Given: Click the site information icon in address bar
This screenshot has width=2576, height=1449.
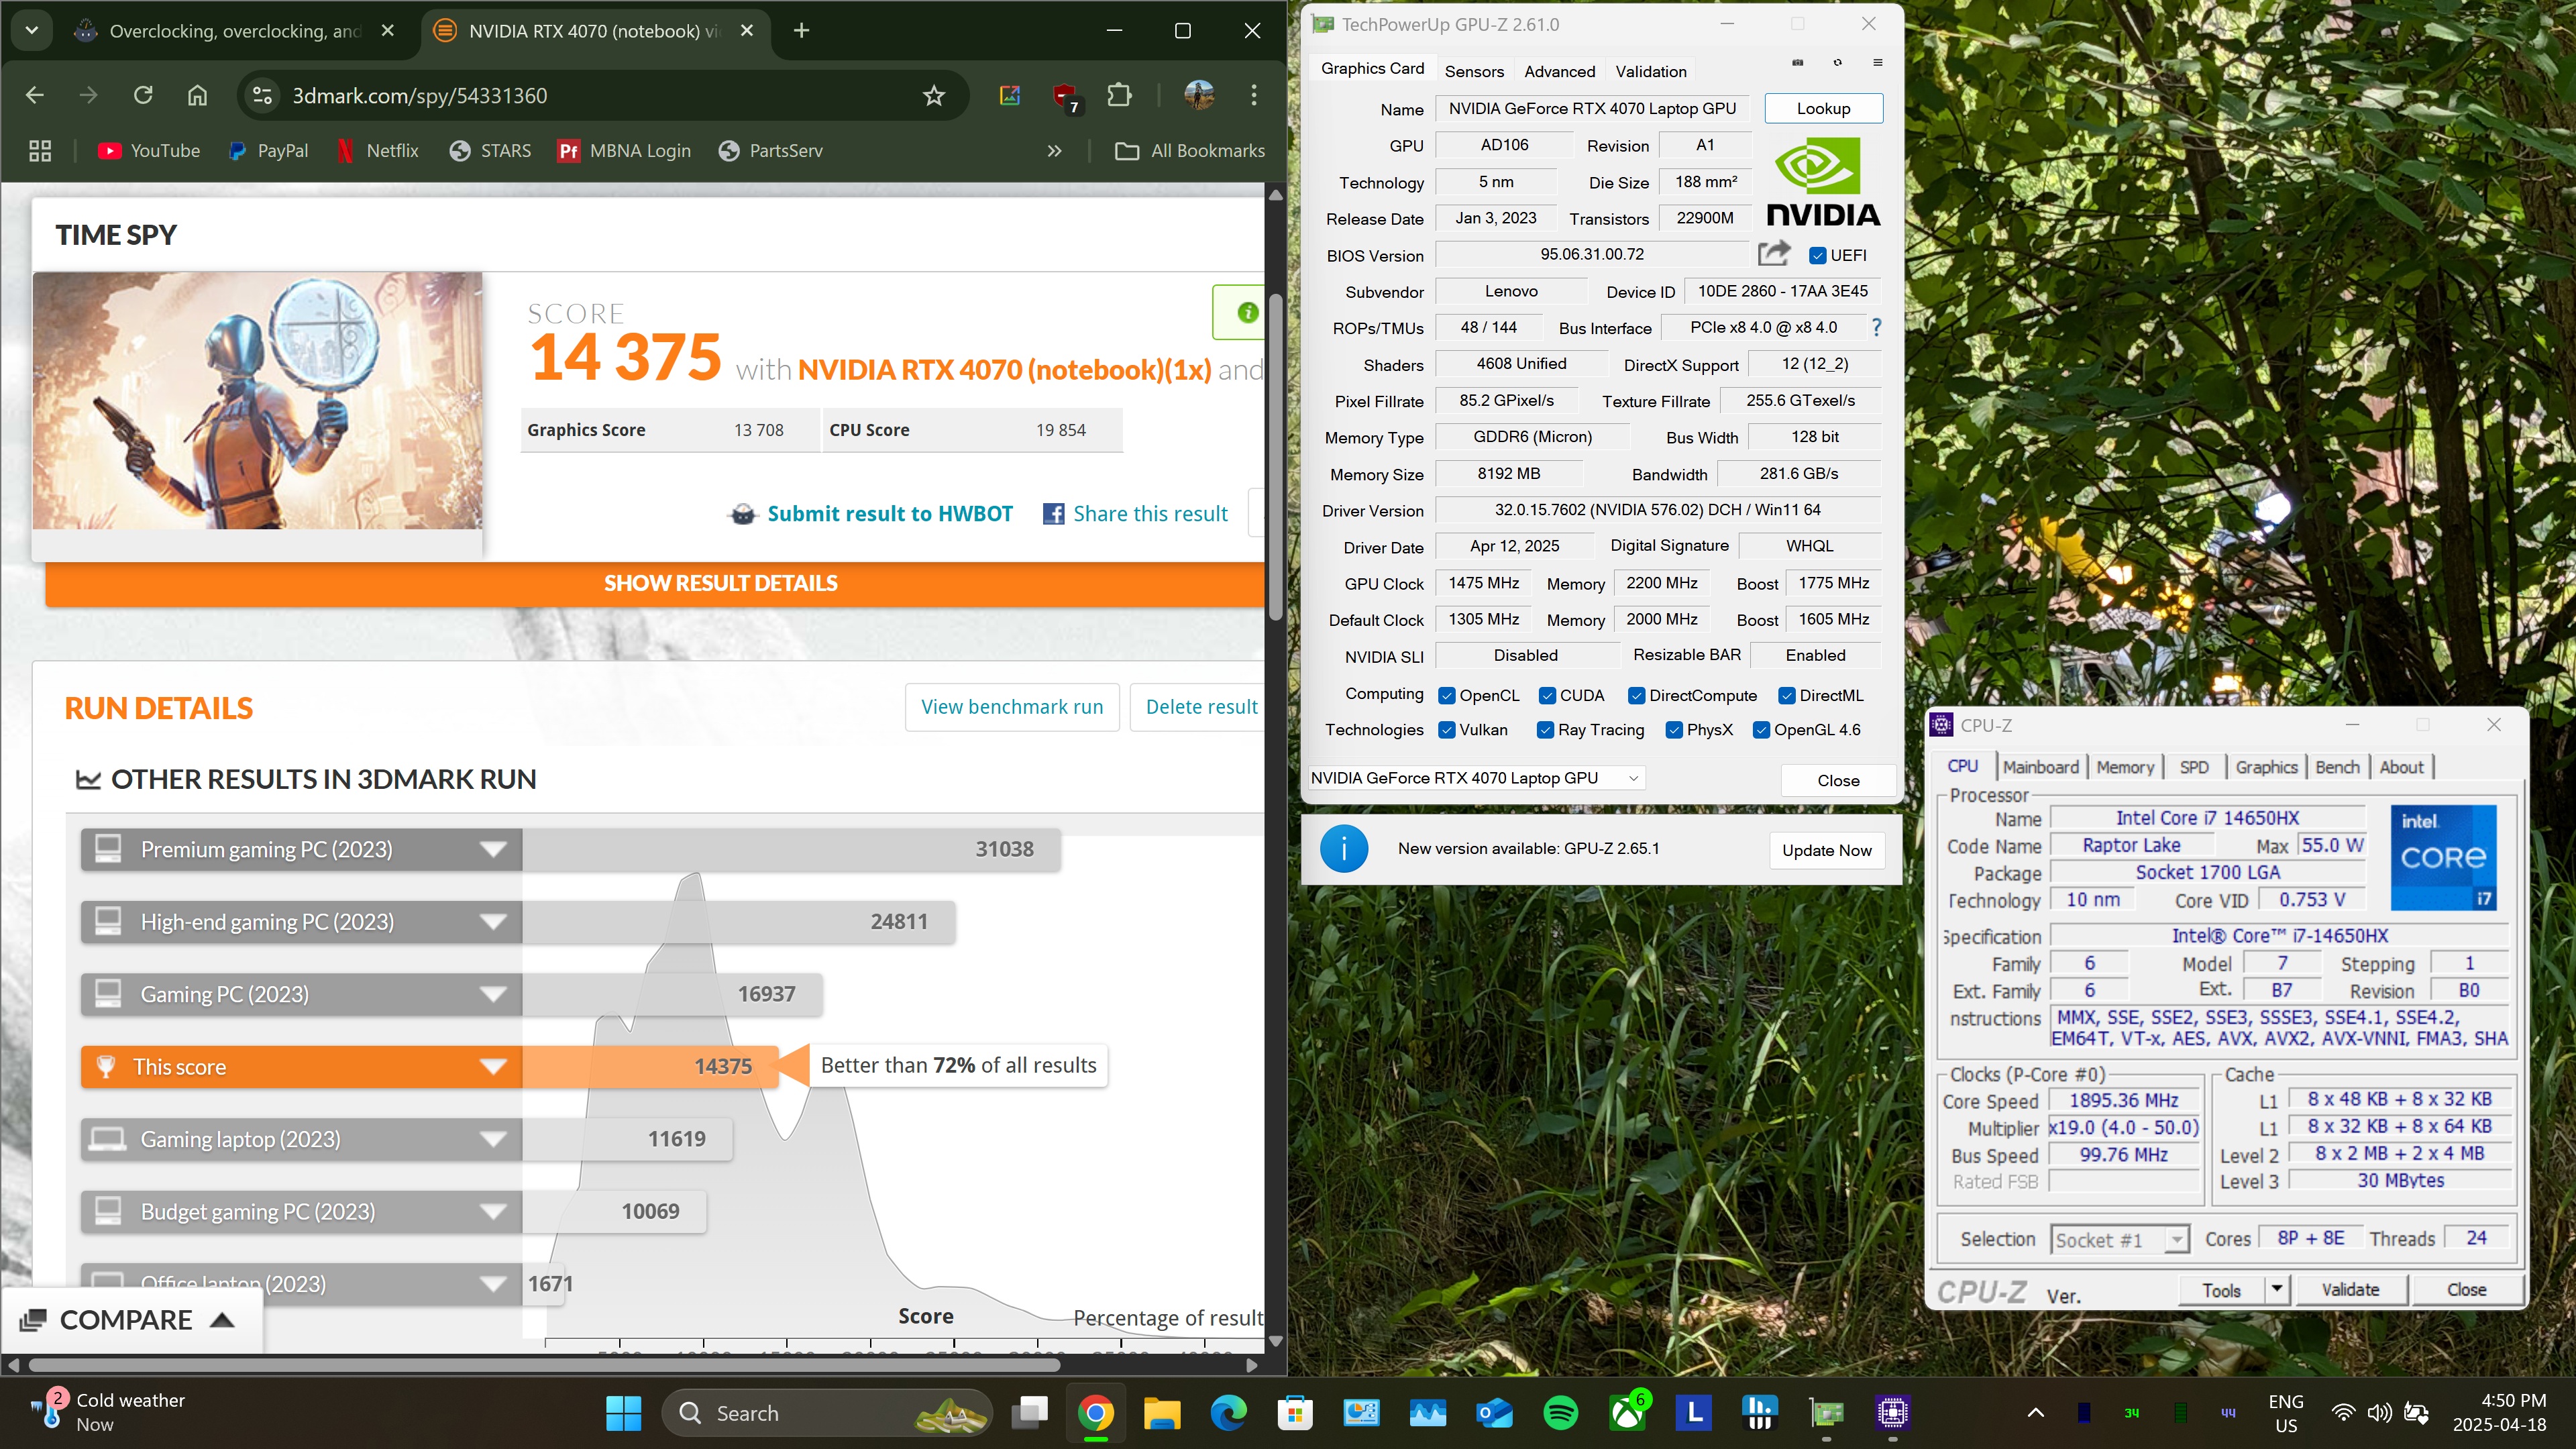Looking at the screenshot, I should point(262,96).
